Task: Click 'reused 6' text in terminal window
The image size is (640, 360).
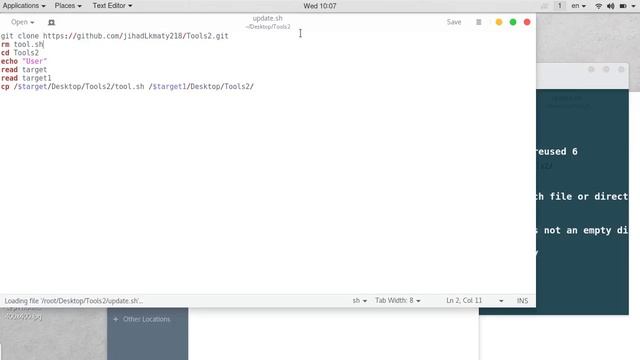Action: coord(557,151)
